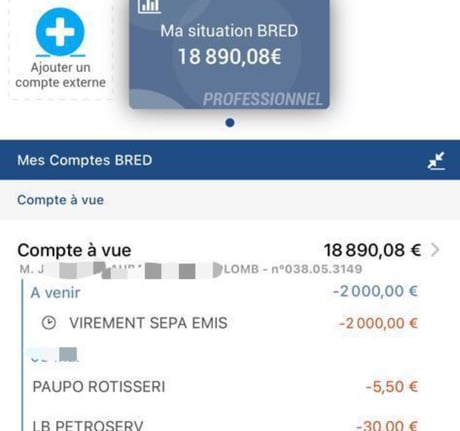Expand the A venir pending operations row
The height and width of the screenshot is (431, 460).
[224, 292]
